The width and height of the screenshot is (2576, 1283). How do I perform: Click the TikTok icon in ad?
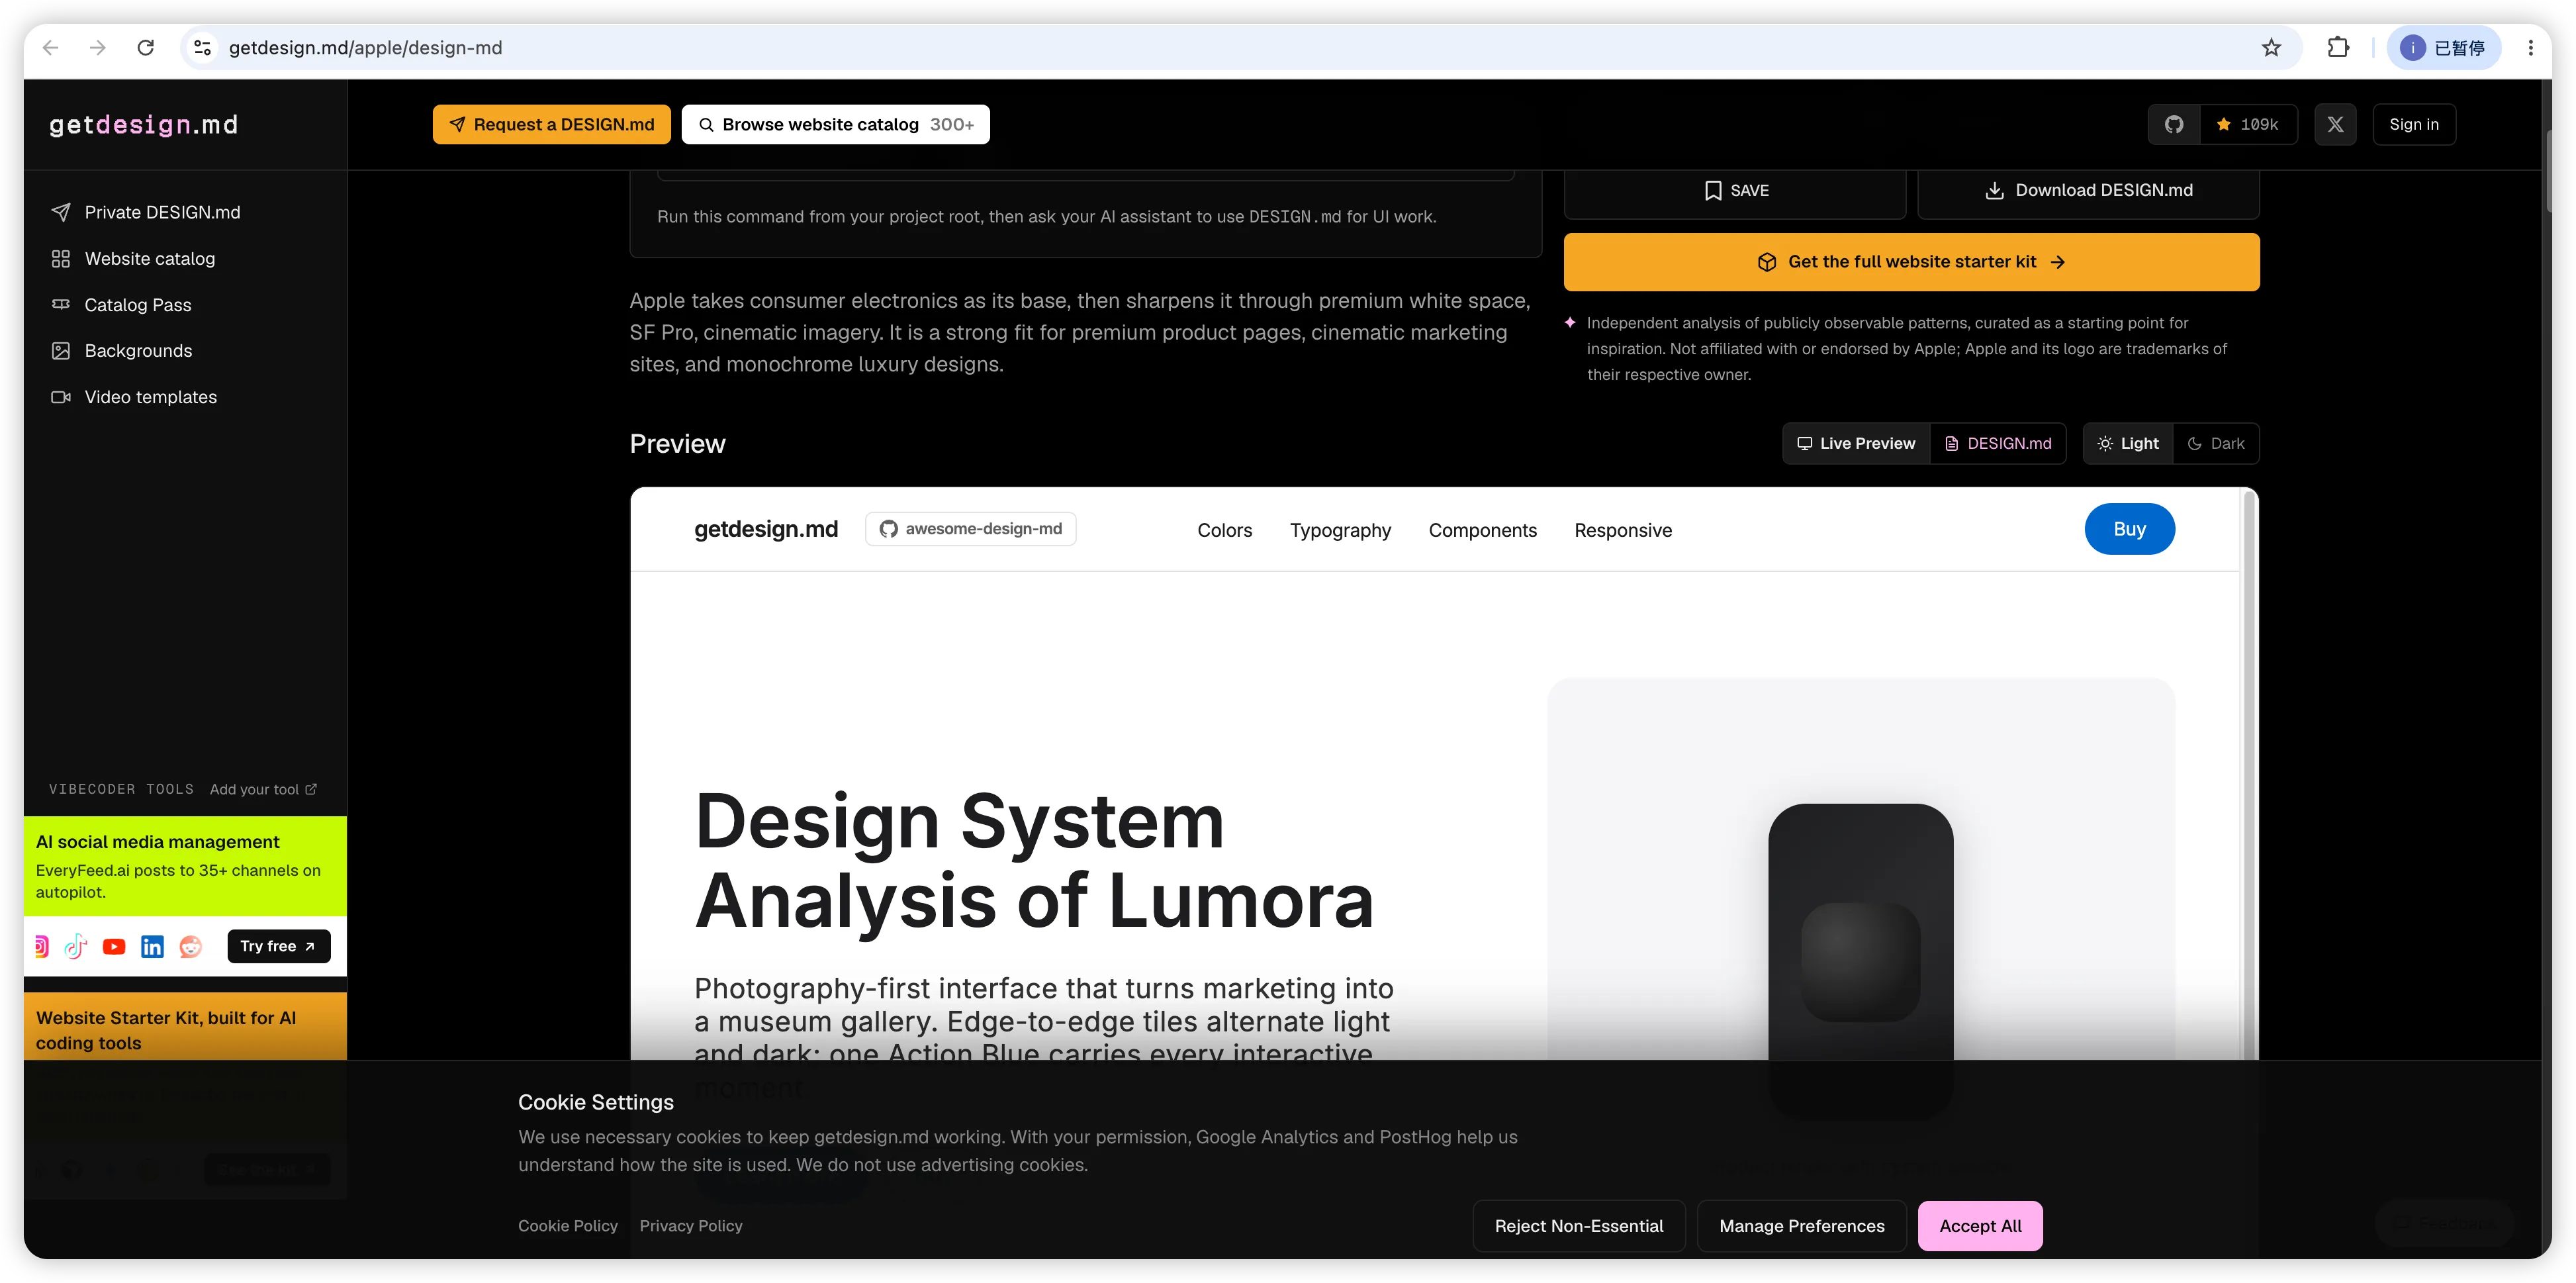coord(76,946)
